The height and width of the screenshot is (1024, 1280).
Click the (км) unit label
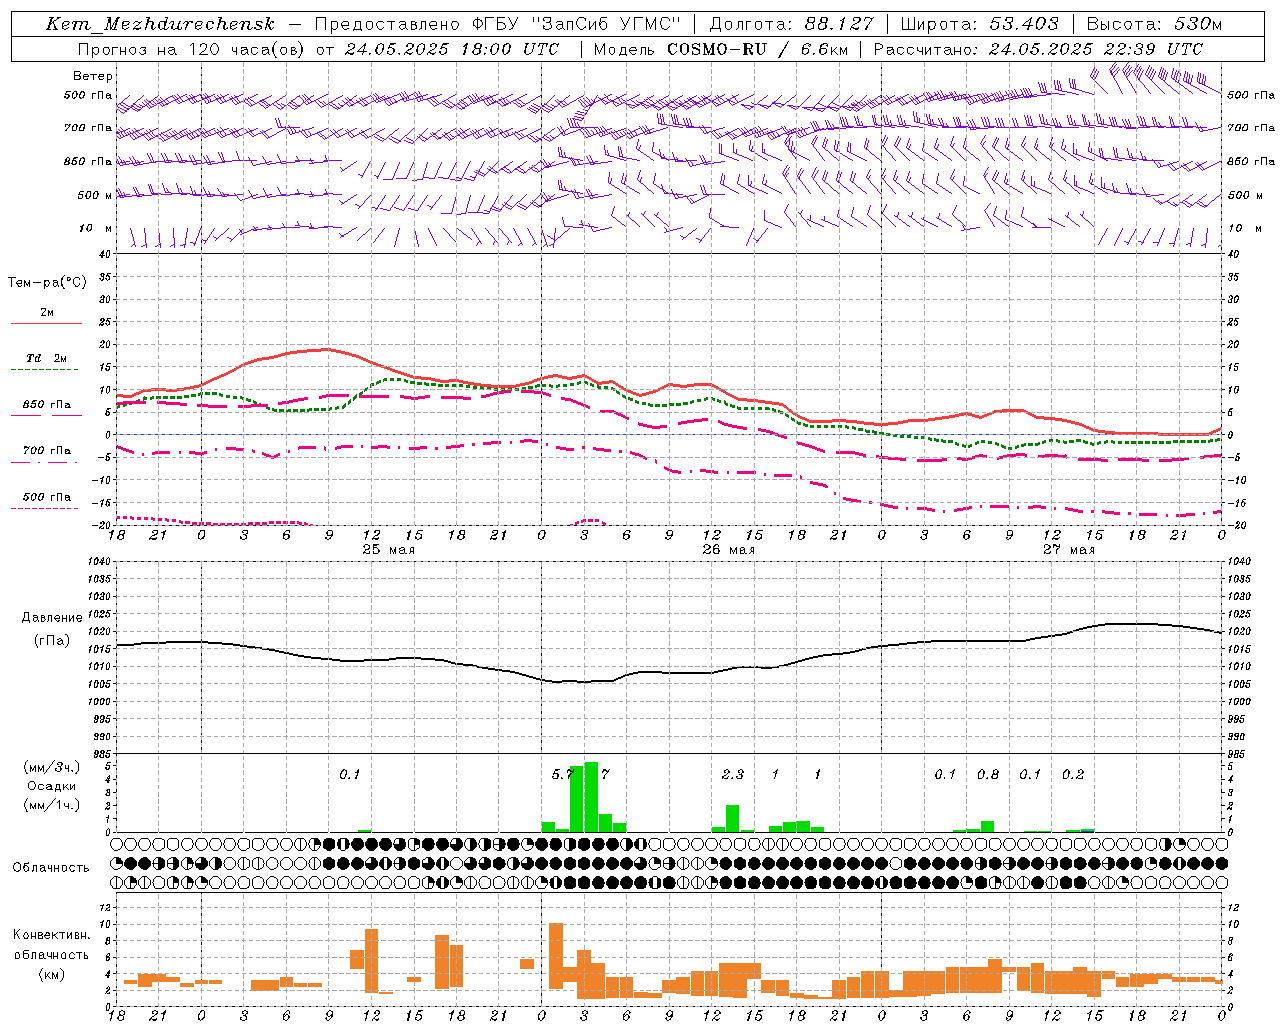(51, 973)
